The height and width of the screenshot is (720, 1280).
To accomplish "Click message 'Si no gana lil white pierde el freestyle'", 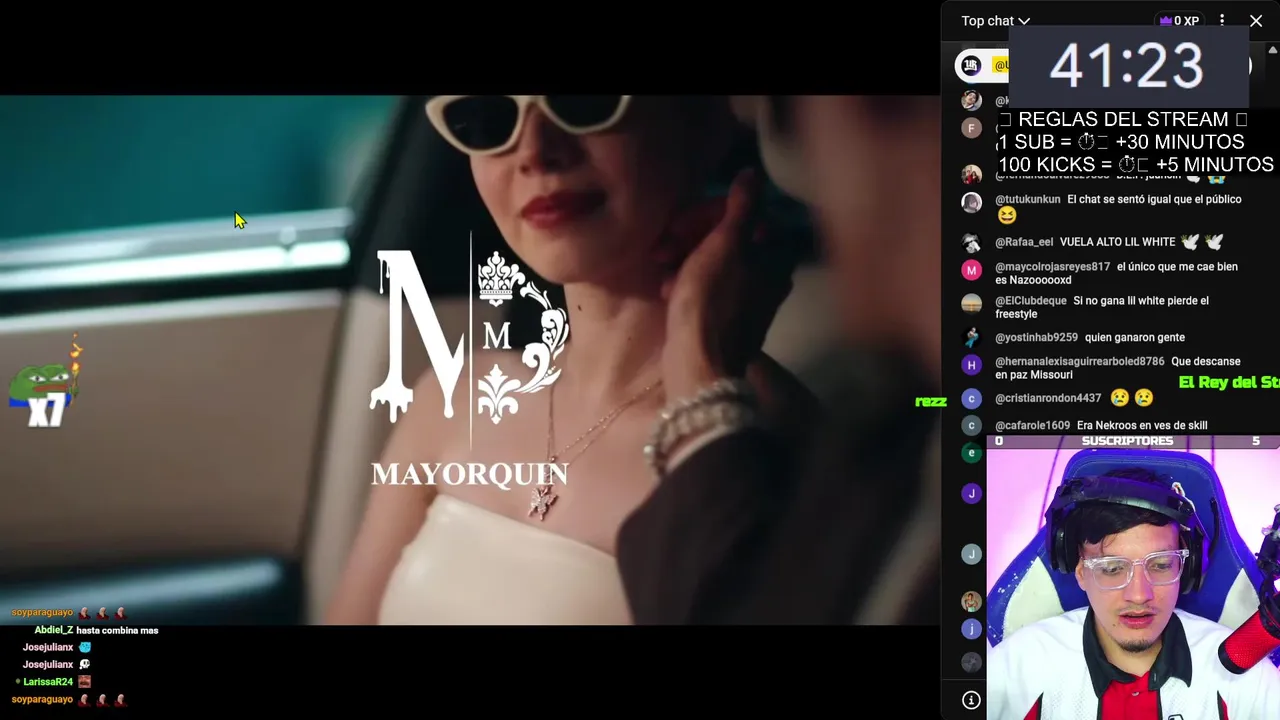I will [1102, 307].
